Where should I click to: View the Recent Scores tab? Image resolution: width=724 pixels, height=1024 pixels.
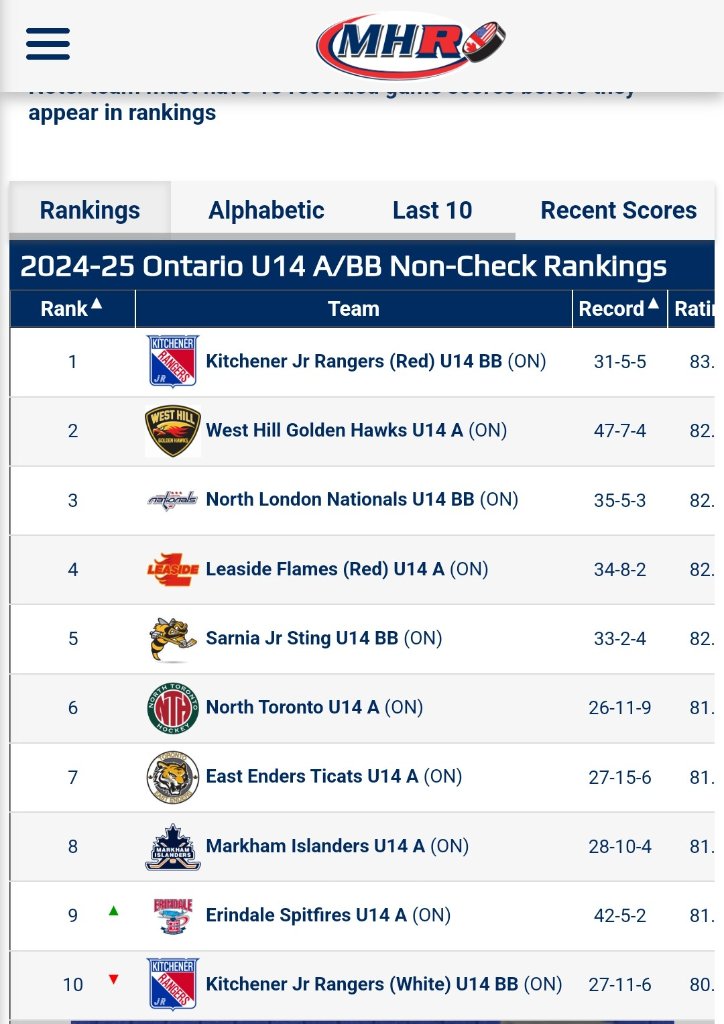[x=618, y=210]
